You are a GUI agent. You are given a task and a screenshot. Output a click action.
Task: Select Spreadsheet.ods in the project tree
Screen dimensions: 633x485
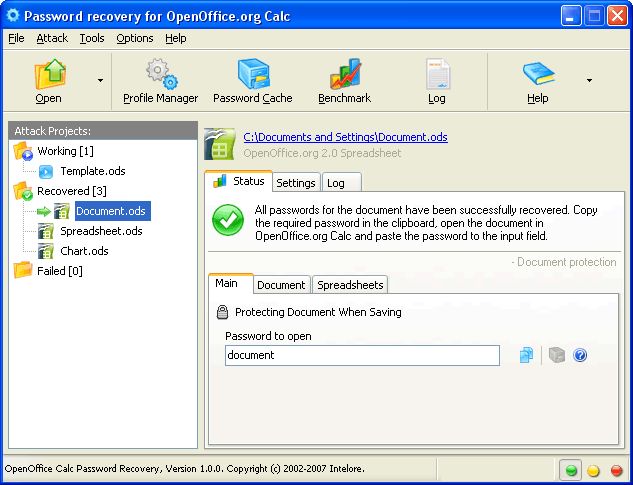pos(101,231)
